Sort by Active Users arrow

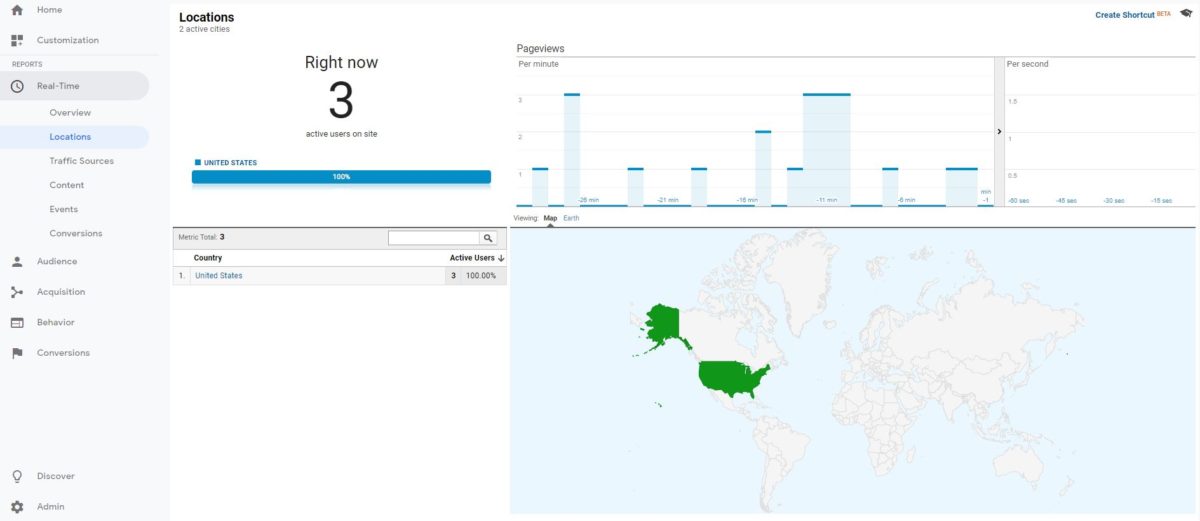(x=501, y=258)
